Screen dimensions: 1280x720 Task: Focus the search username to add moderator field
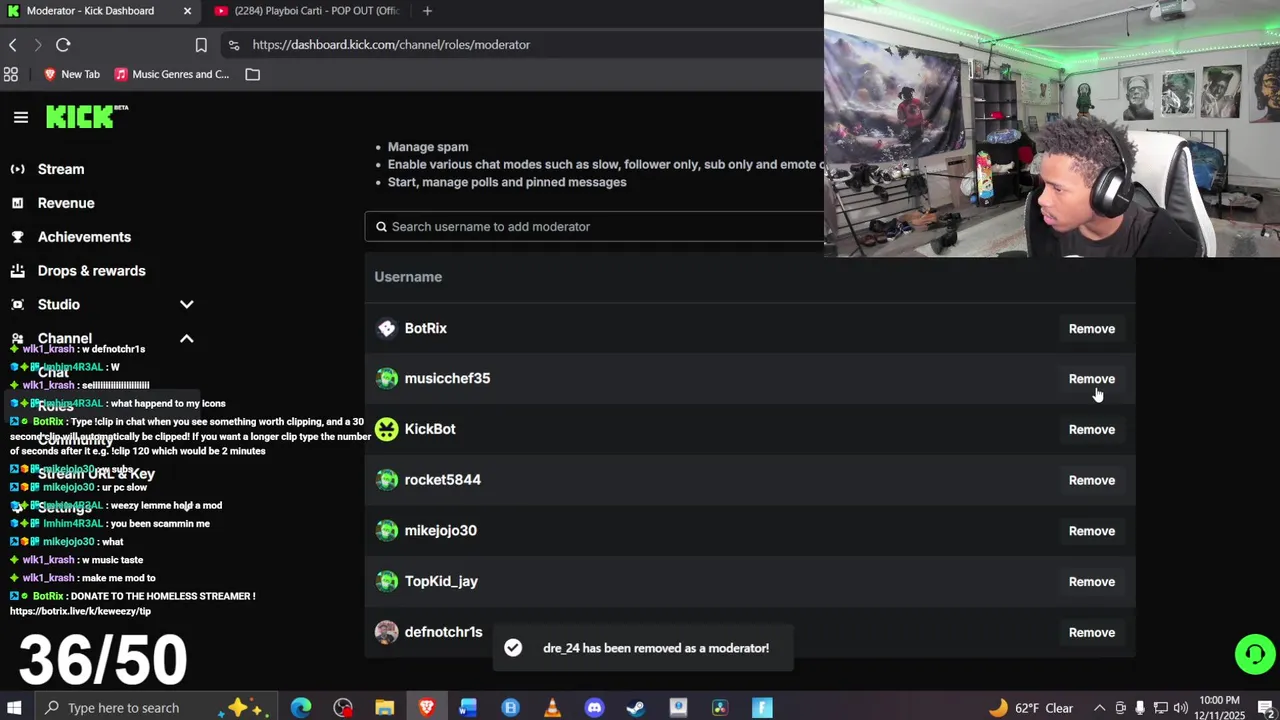point(595,227)
